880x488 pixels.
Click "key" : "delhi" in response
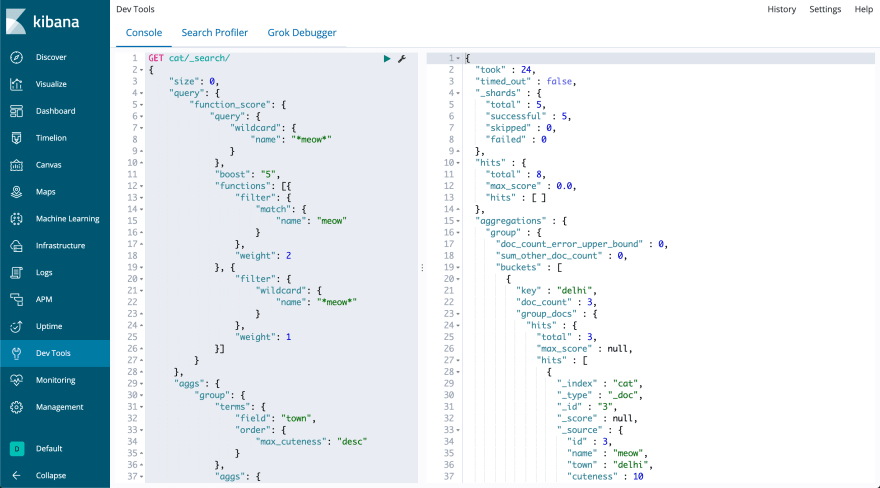tap(556, 291)
